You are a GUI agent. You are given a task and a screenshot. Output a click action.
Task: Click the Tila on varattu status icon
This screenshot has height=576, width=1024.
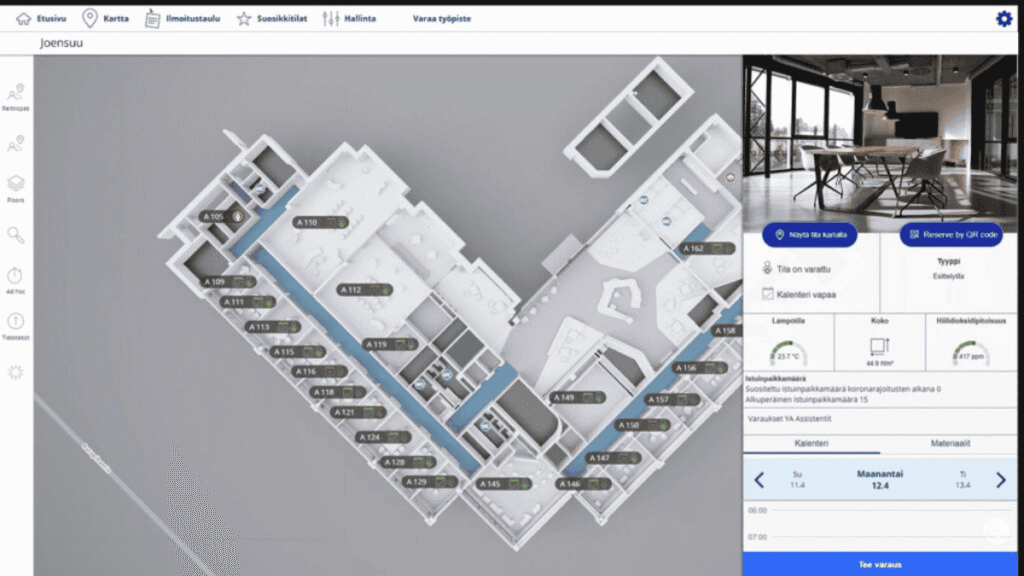pyautogui.click(x=767, y=268)
